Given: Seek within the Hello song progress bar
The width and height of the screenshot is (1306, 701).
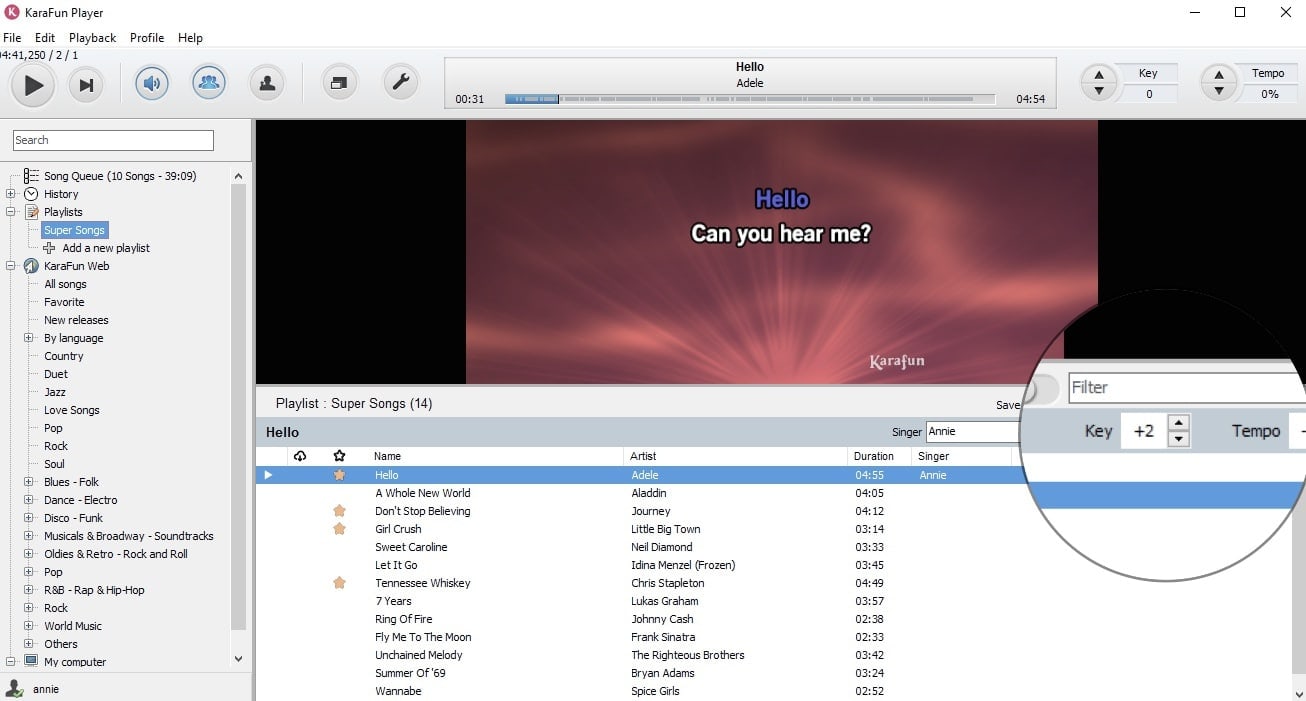Looking at the screenshot, I should pos(750,99).
